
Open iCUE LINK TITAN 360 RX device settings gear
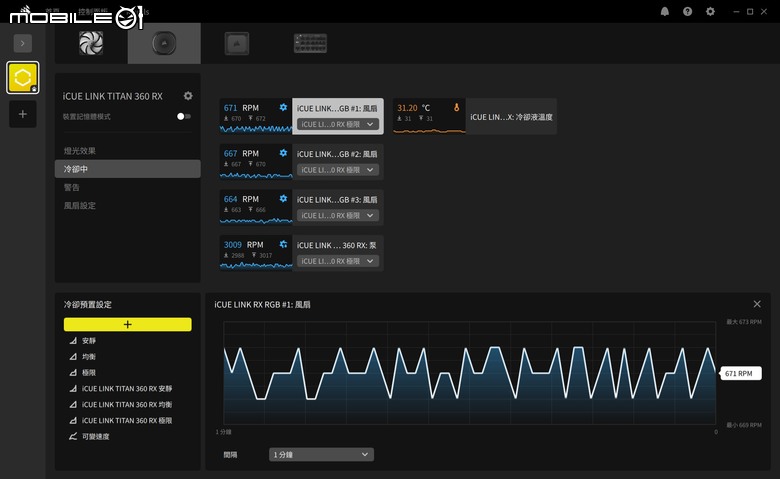click(188, 96)
